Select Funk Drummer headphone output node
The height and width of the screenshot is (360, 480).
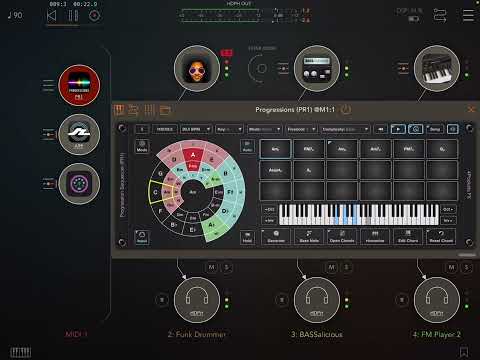[x=197, y=300]
